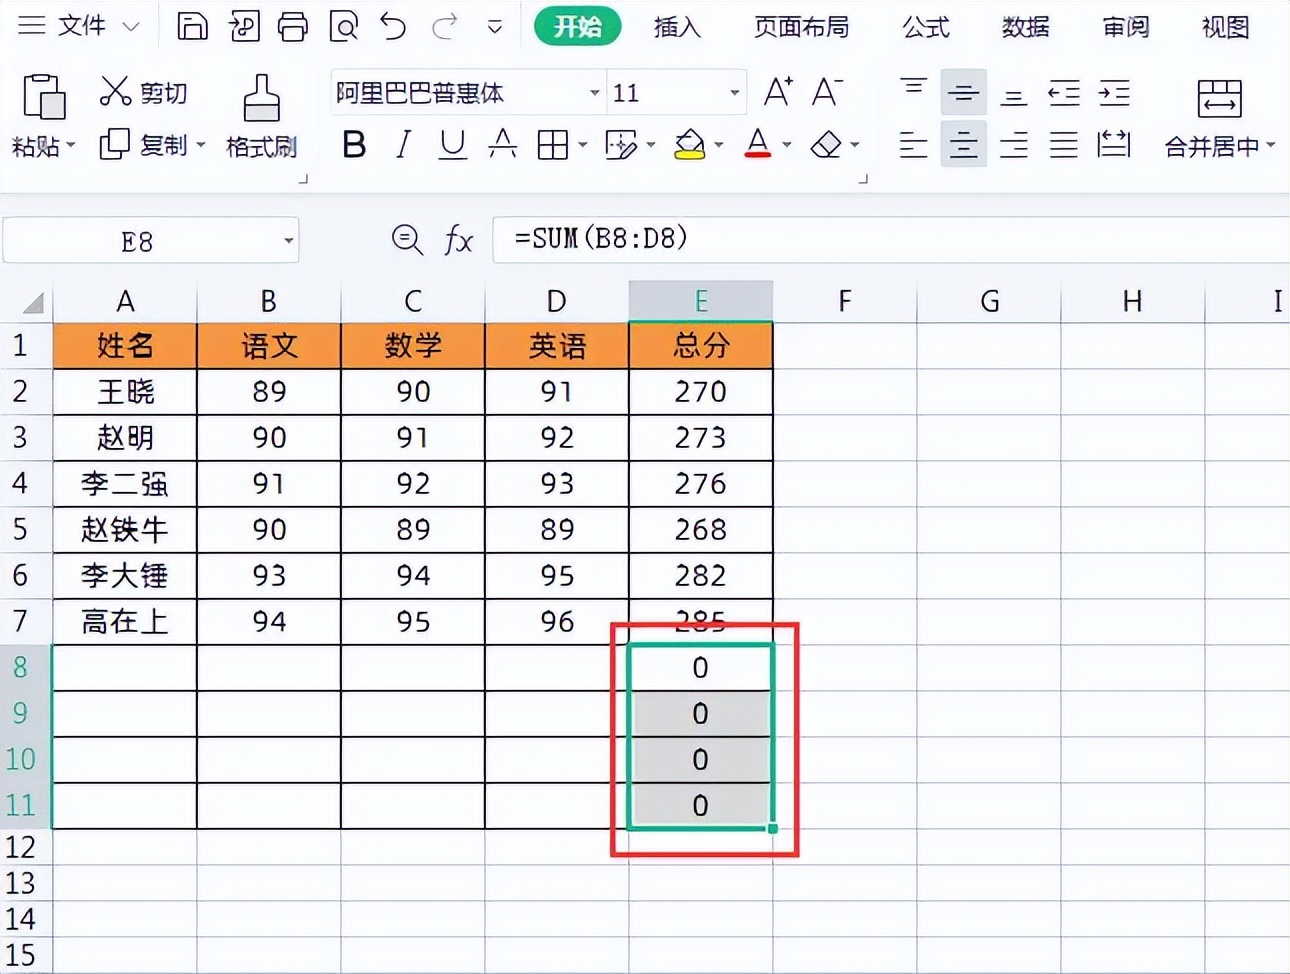The width and height of the screenshot is (1290, 974).
Task: Select row 8 header
Action: [x=26, y=667]
